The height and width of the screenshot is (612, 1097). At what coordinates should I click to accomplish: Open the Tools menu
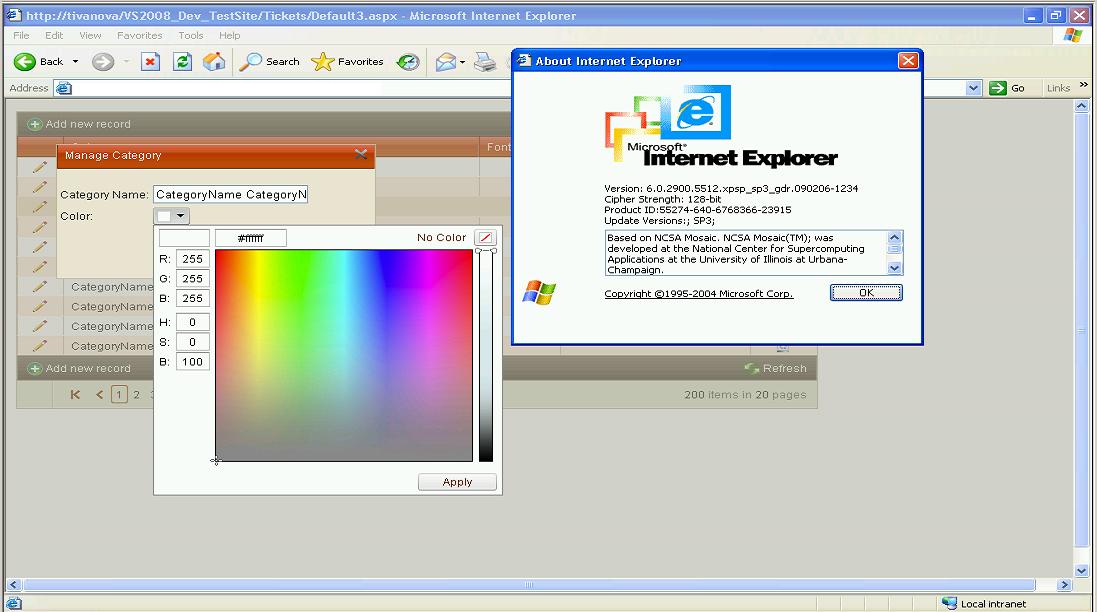click(190, 35)
